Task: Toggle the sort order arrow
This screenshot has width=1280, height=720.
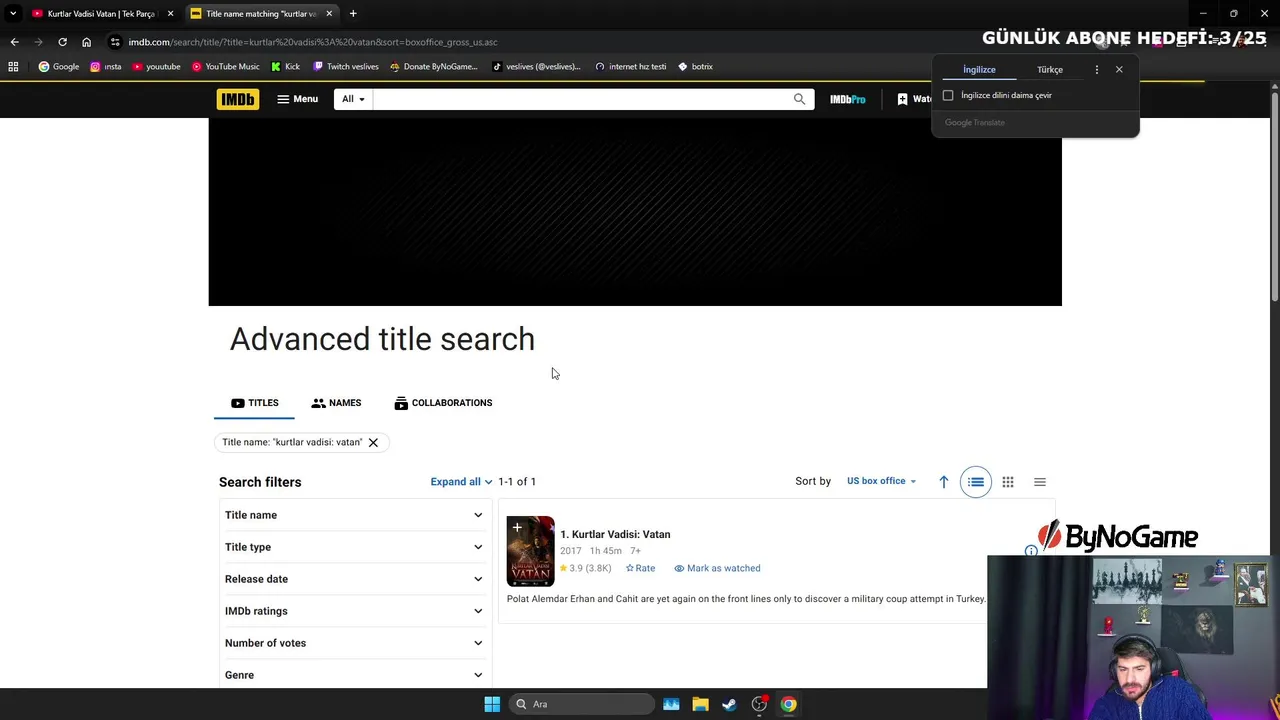Action: click(x=943, y=482)
